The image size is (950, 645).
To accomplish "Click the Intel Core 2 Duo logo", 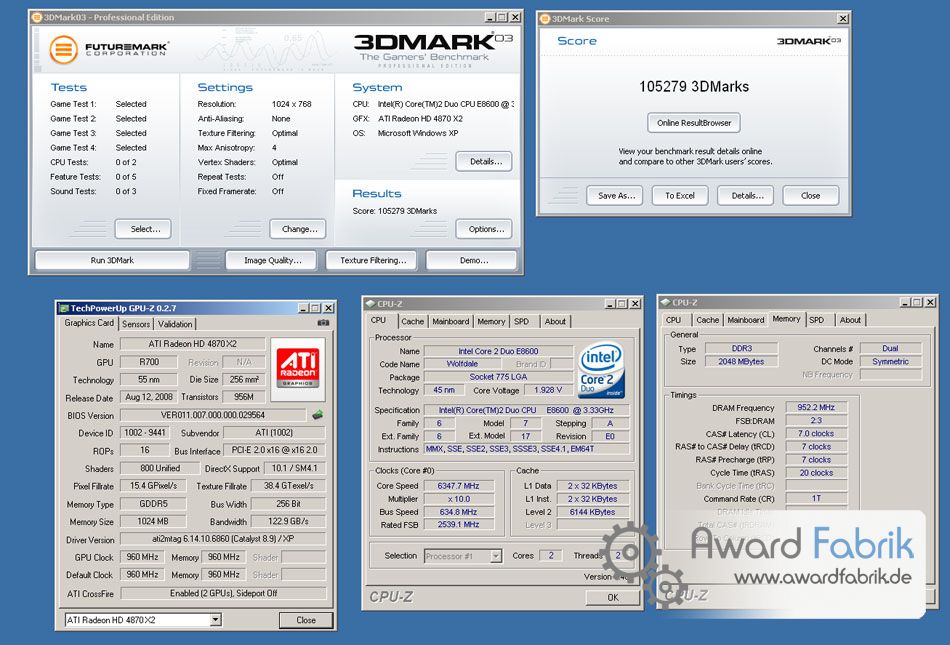I will click(600, 371).
